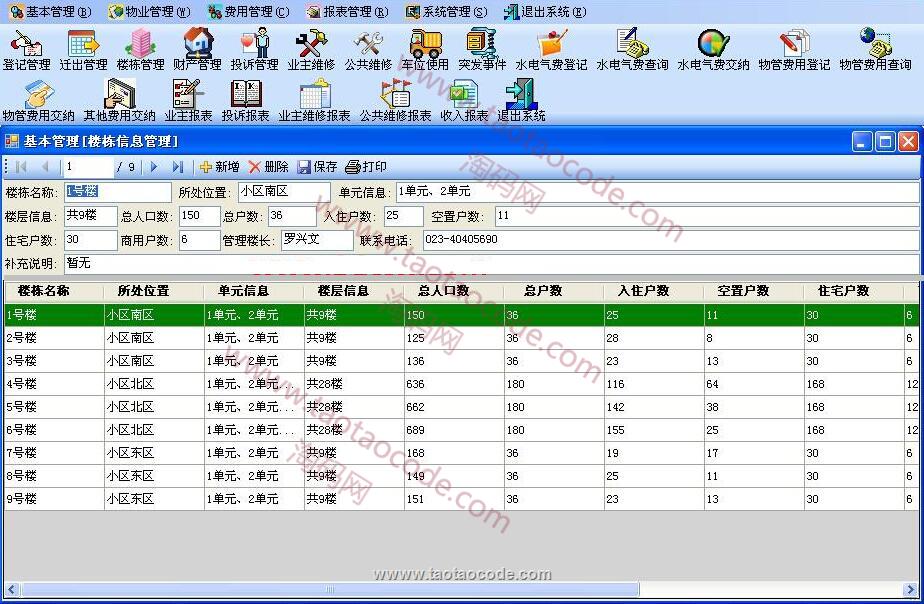
Task: Select the 车位使用 parking icon
Action: (x=425, y=49)
